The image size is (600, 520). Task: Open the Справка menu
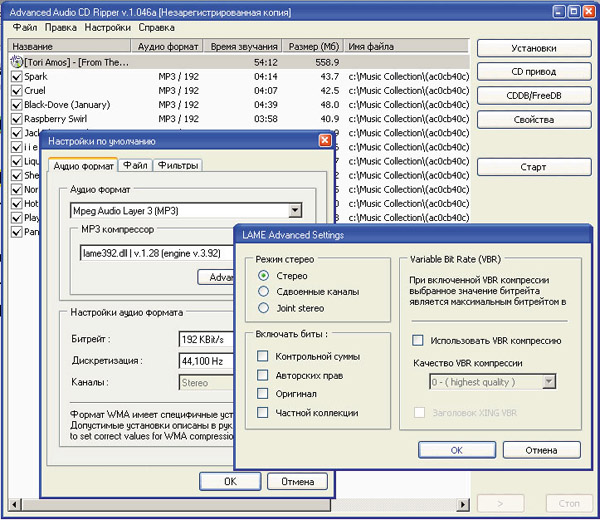157,28
